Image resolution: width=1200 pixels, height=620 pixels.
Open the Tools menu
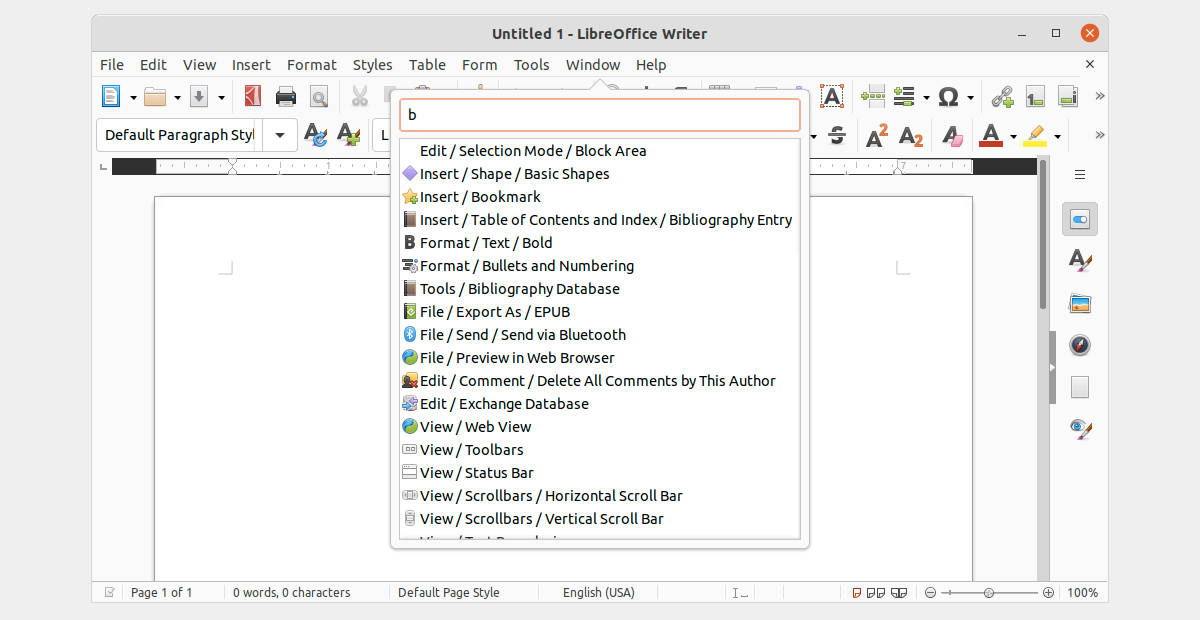coord(531,64)
